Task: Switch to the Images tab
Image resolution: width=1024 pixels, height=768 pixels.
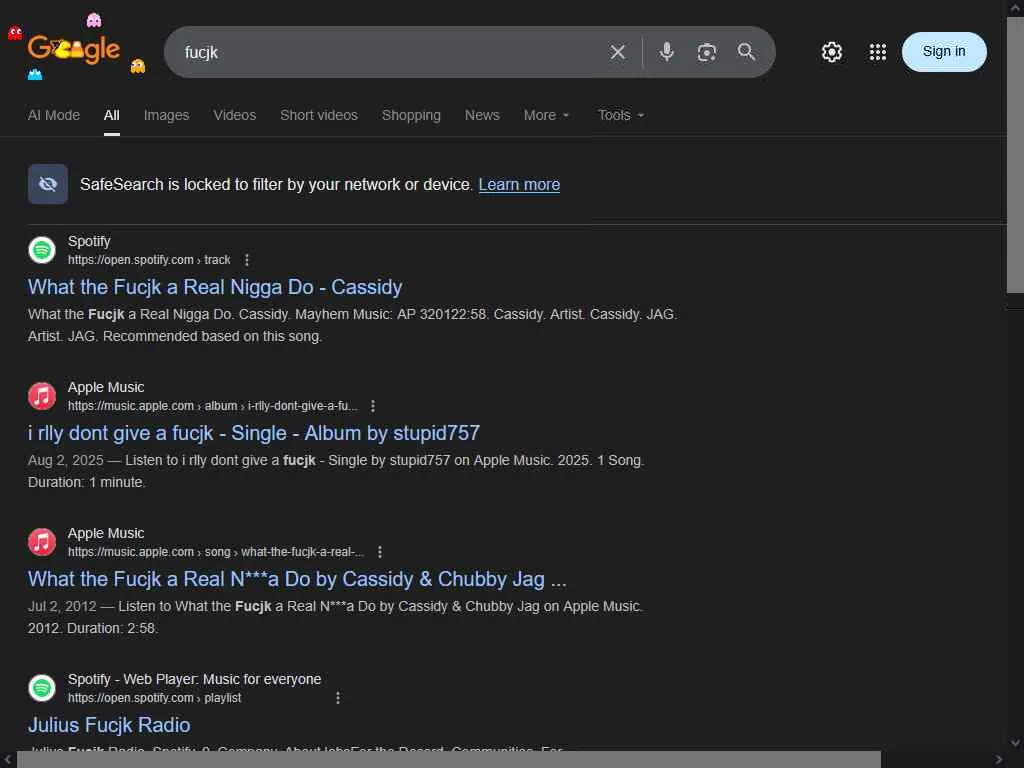Action: pos(166,115)
